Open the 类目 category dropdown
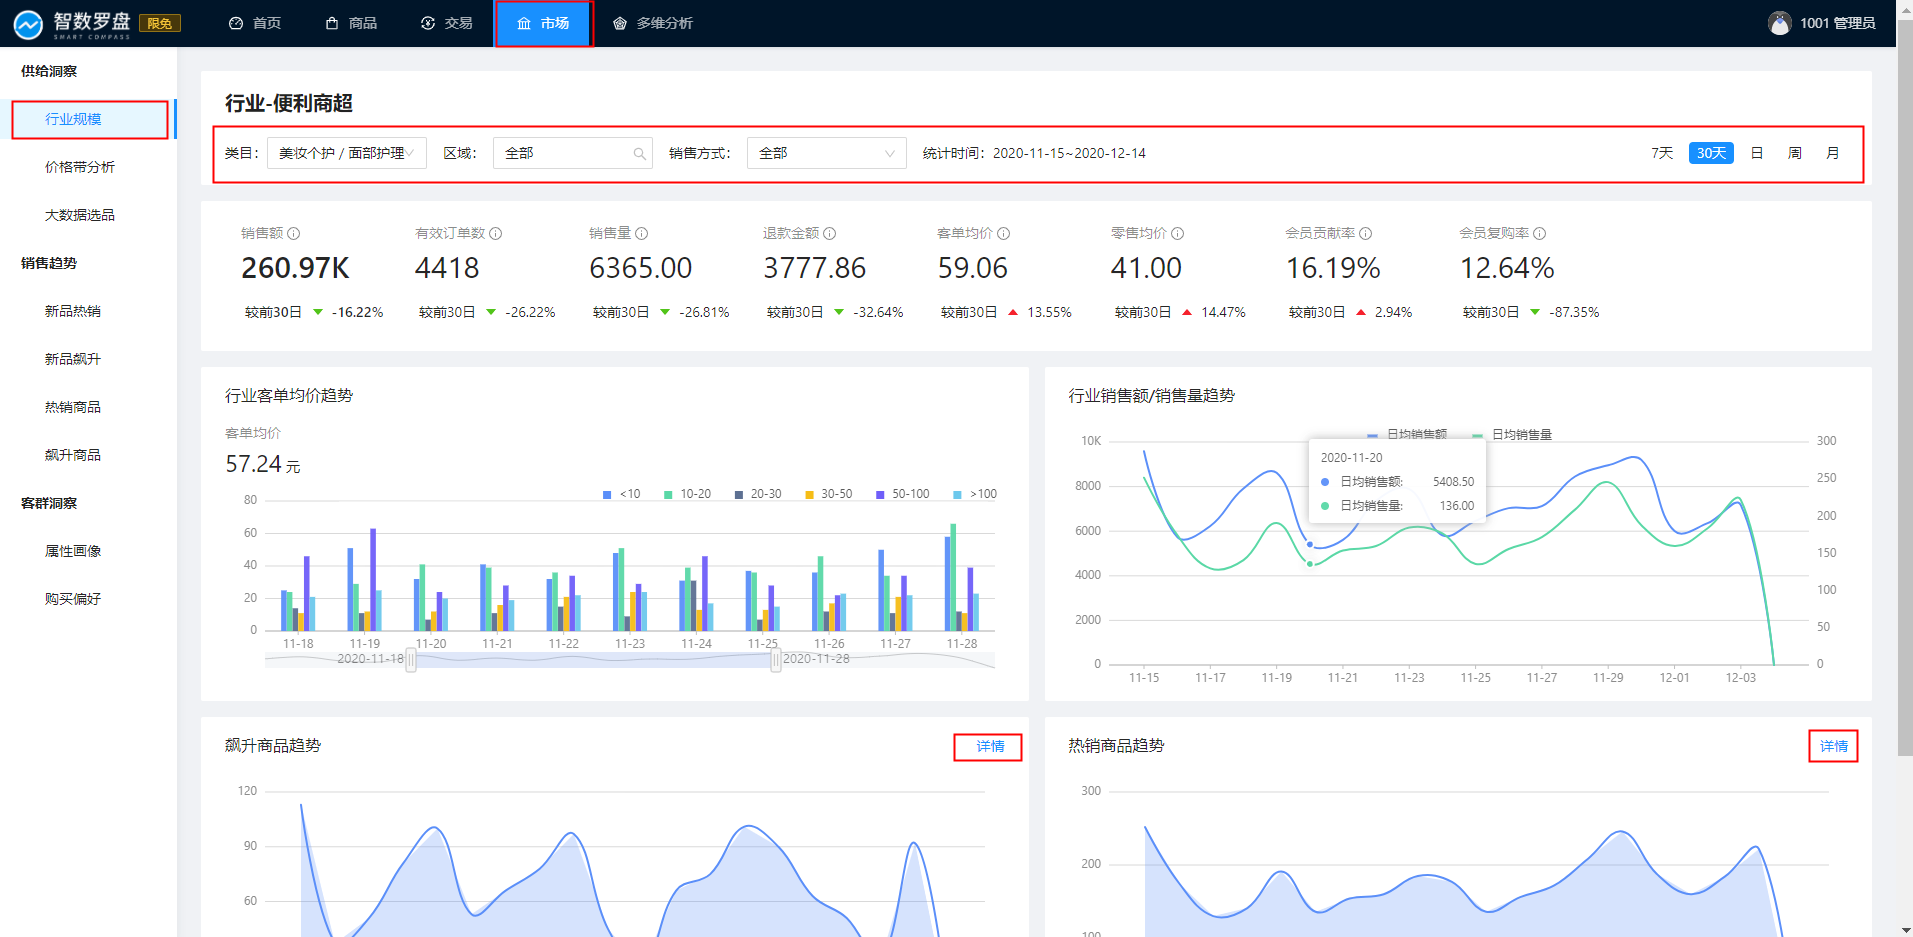Image resolution: width=1913 pixels, height=937 pixels. tap(346, 153)
